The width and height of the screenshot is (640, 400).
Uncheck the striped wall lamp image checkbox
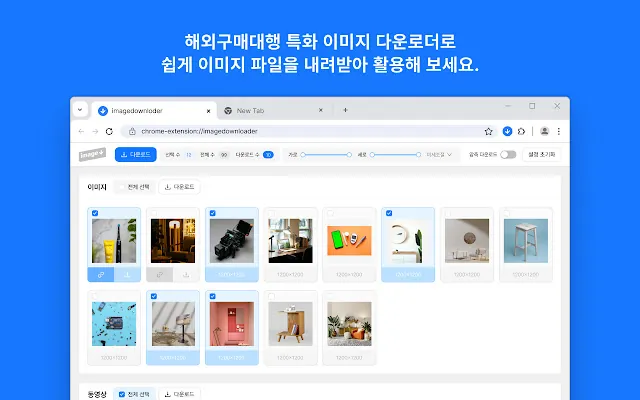click(x=154, y=296)
